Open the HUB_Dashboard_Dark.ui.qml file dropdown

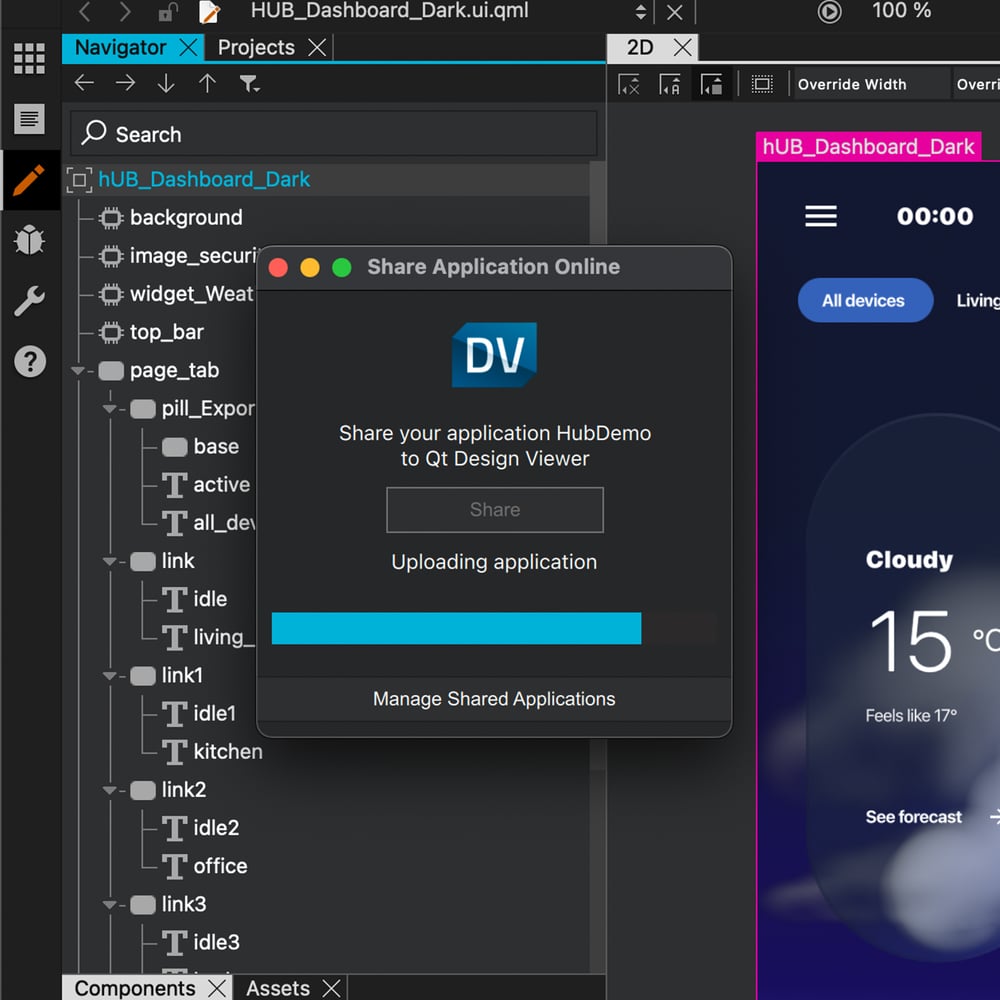click(x=641, y=12)
